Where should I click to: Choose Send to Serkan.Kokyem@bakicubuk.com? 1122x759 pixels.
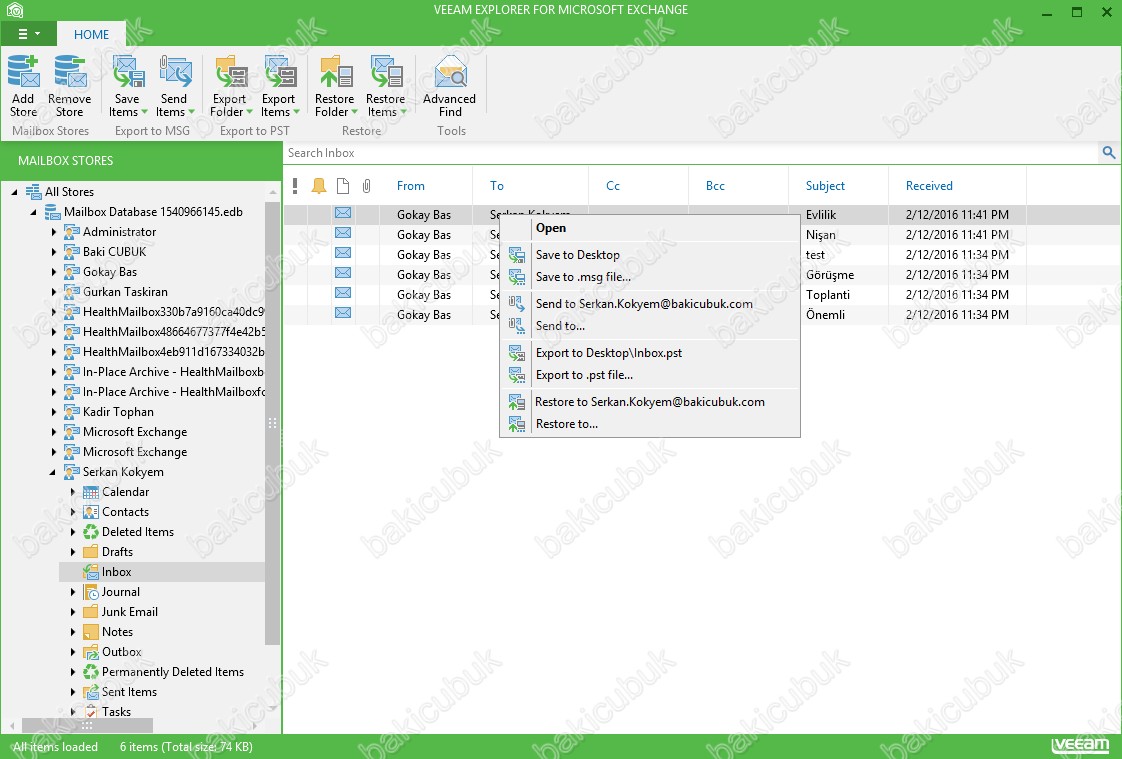650,304
